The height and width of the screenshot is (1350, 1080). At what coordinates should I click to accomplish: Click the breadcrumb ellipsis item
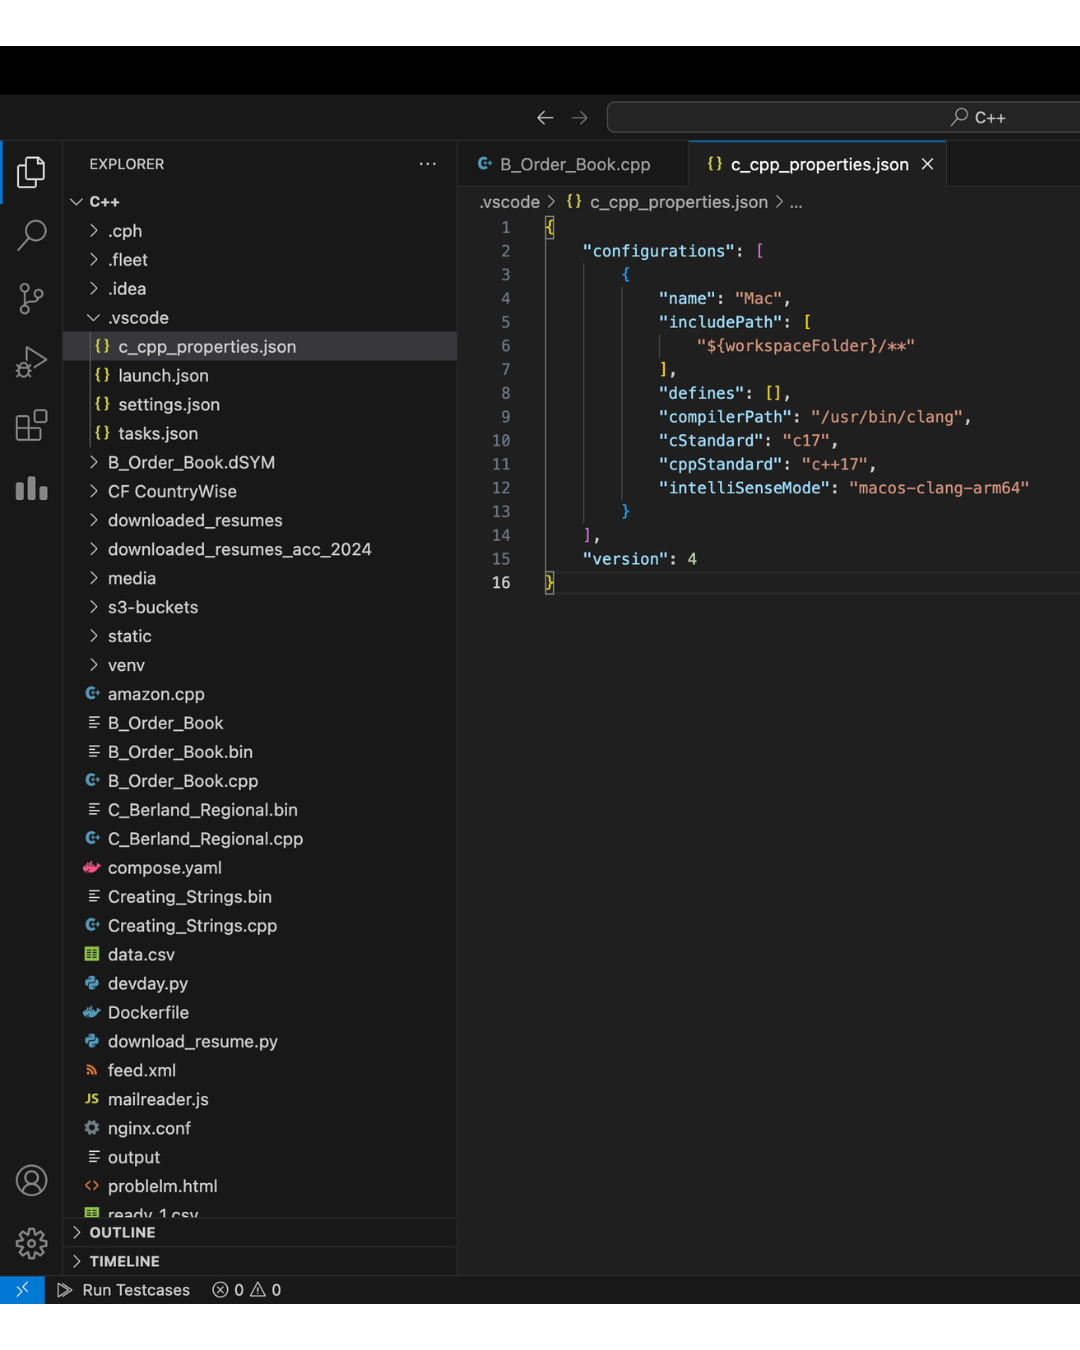[x=796, y=202]
